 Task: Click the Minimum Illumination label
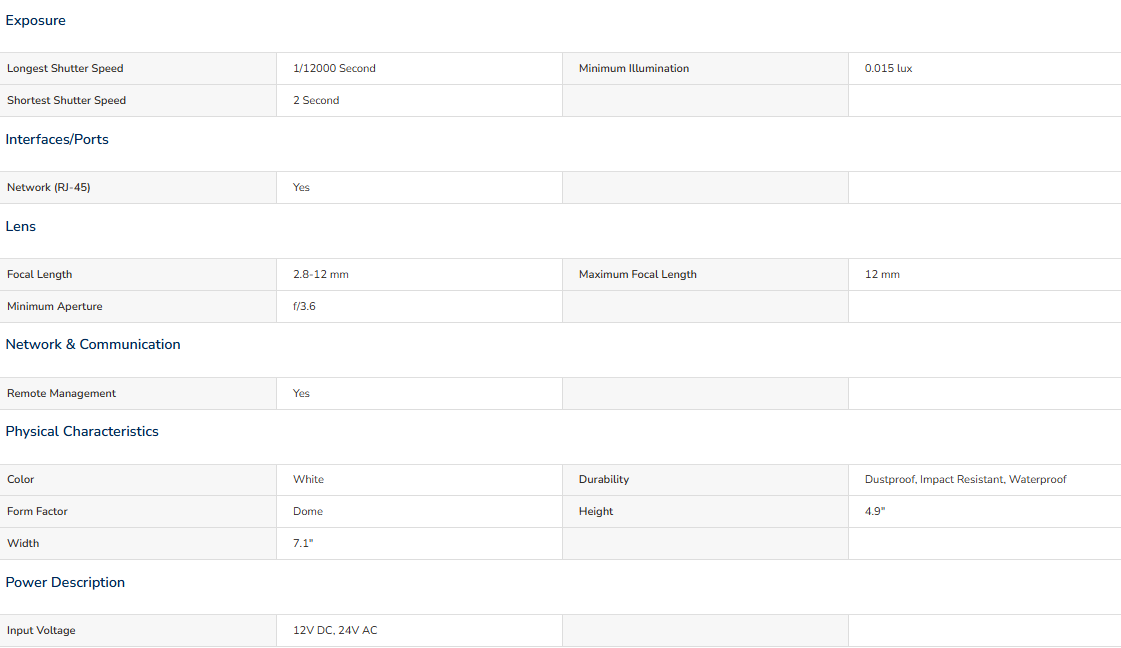point(634,69)
